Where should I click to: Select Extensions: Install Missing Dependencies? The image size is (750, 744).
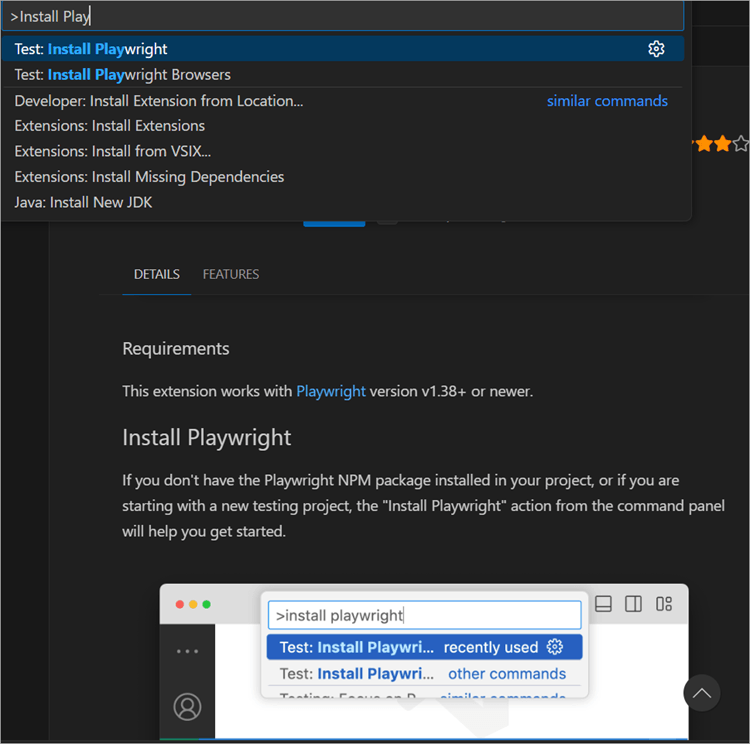coord(342,177)
